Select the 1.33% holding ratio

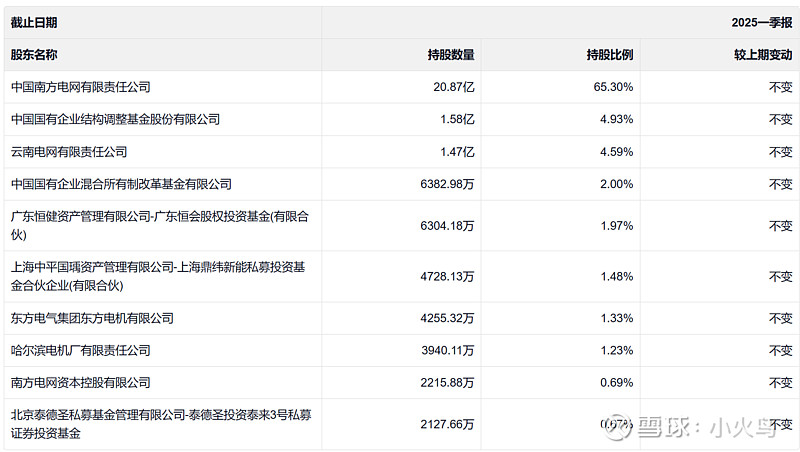pyautogui.click(x=616, y=318)
